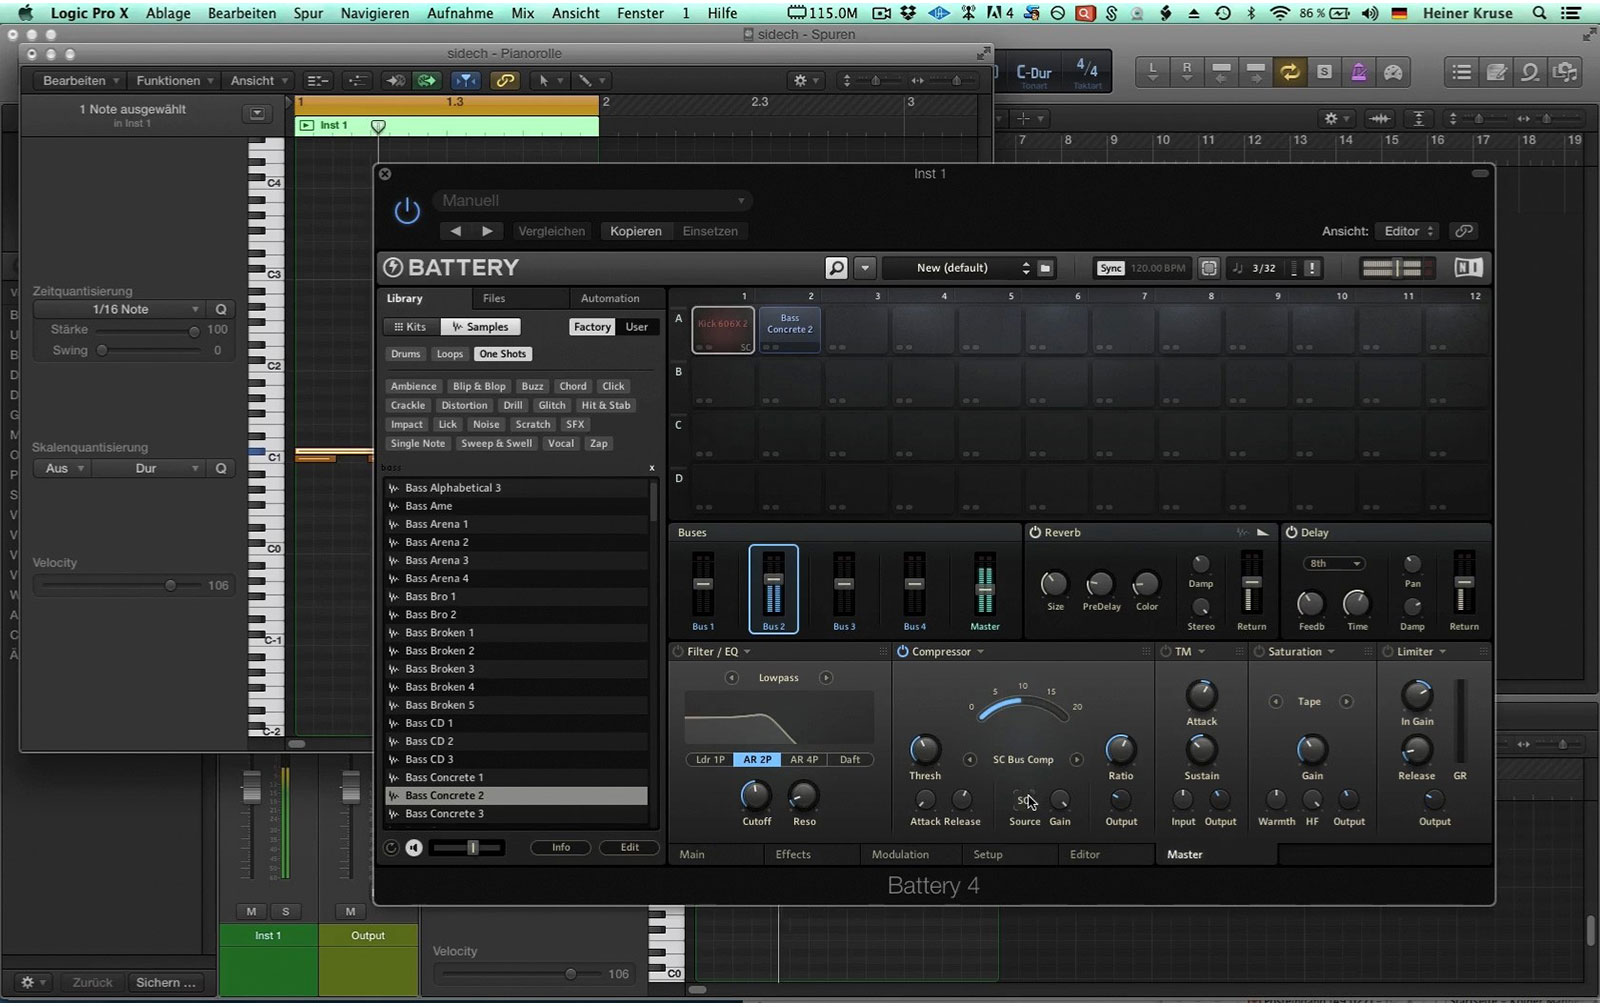The width and height of the screenshot is (1600, 1007).
Task: Open the preset folder icon in Battery
Action: [x=1045, y=268]
